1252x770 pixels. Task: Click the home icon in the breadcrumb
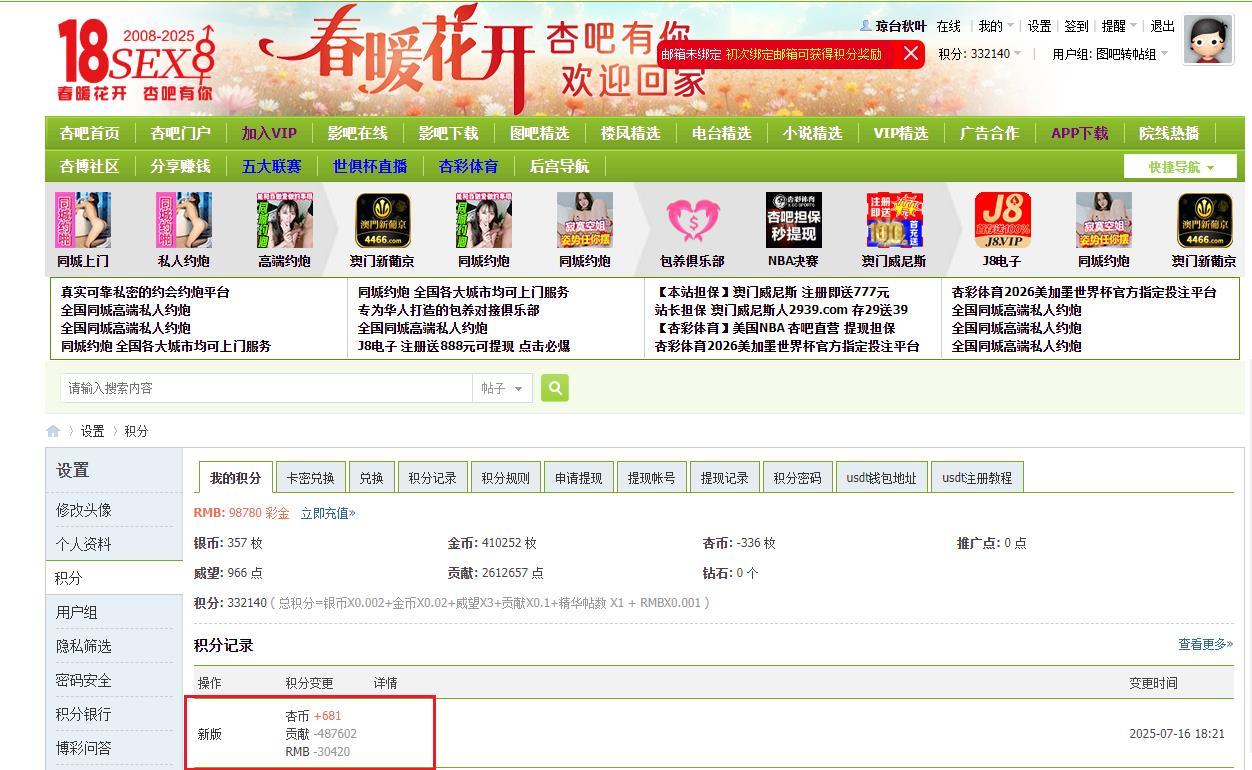point(53,431)
